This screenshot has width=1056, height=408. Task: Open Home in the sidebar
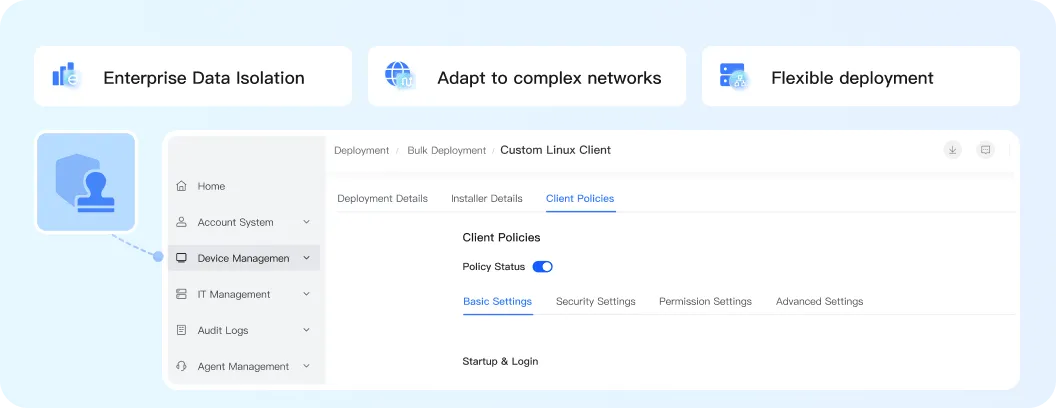coord(244,186)
